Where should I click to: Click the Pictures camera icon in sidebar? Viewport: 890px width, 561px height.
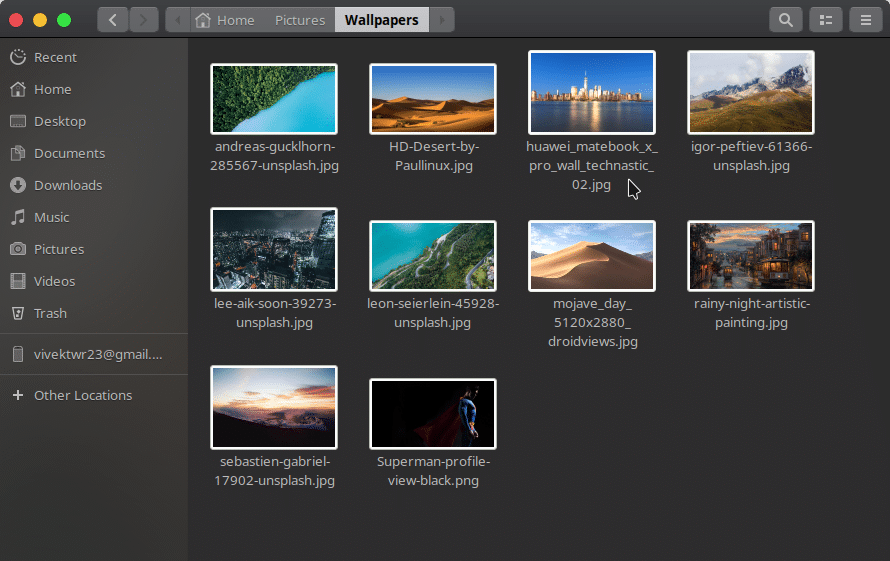point(18,249)
